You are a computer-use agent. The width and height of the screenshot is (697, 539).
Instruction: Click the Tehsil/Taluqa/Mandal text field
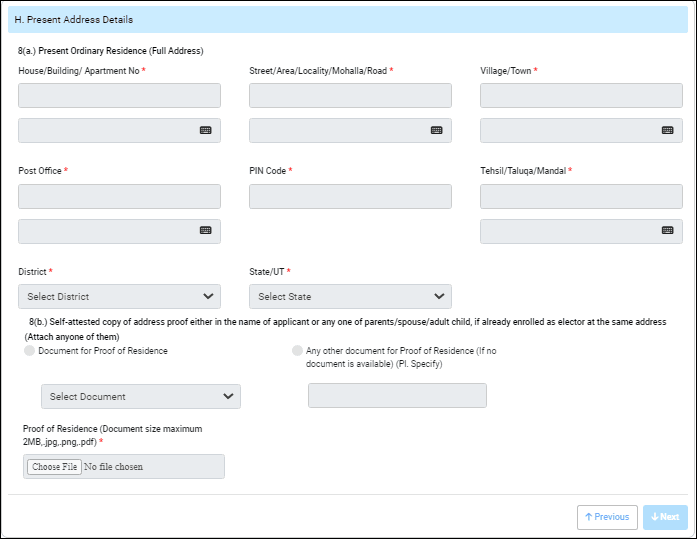581,196
